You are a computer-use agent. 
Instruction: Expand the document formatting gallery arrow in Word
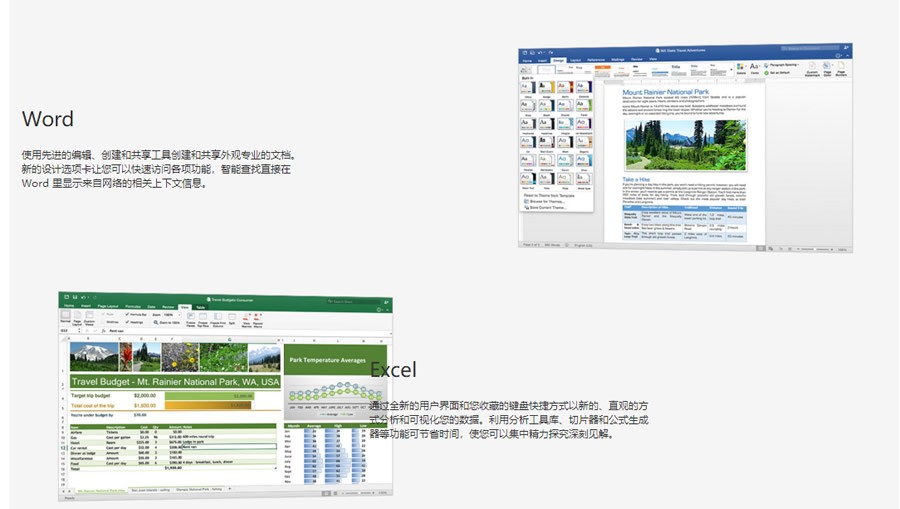731,69
